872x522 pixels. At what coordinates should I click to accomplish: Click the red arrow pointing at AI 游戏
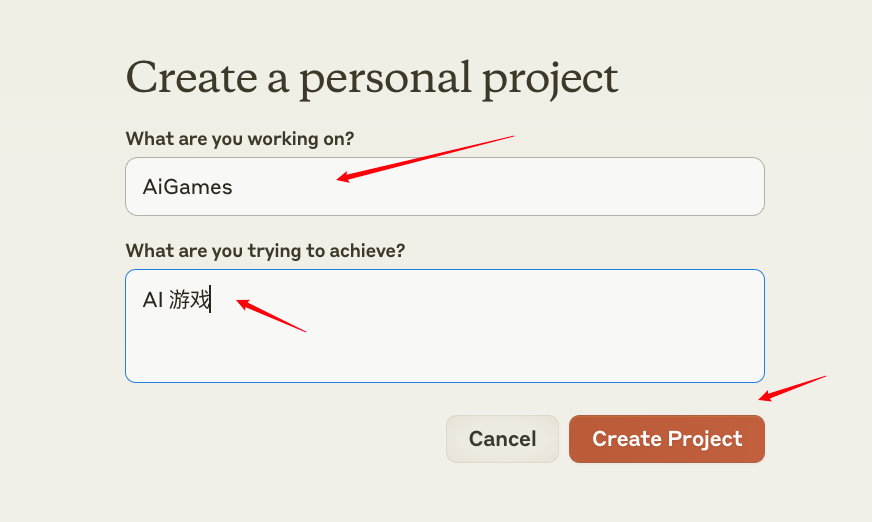[270, 315]
